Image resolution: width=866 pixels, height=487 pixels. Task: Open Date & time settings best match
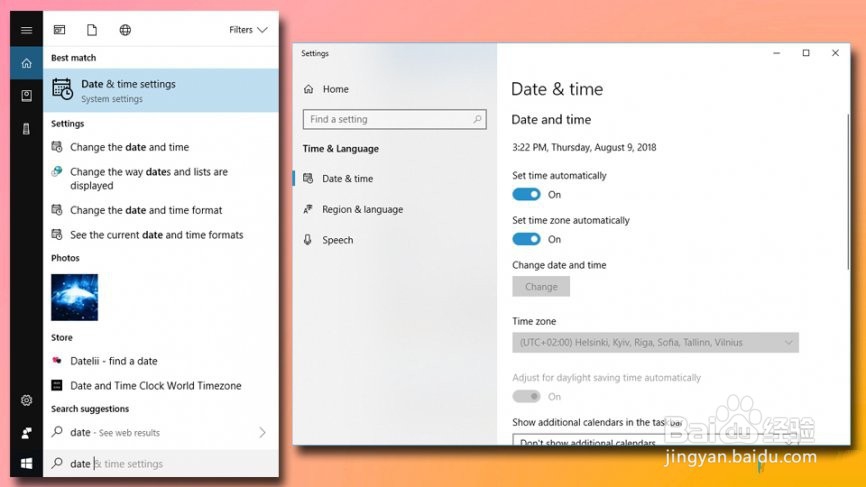pos(161,91)
